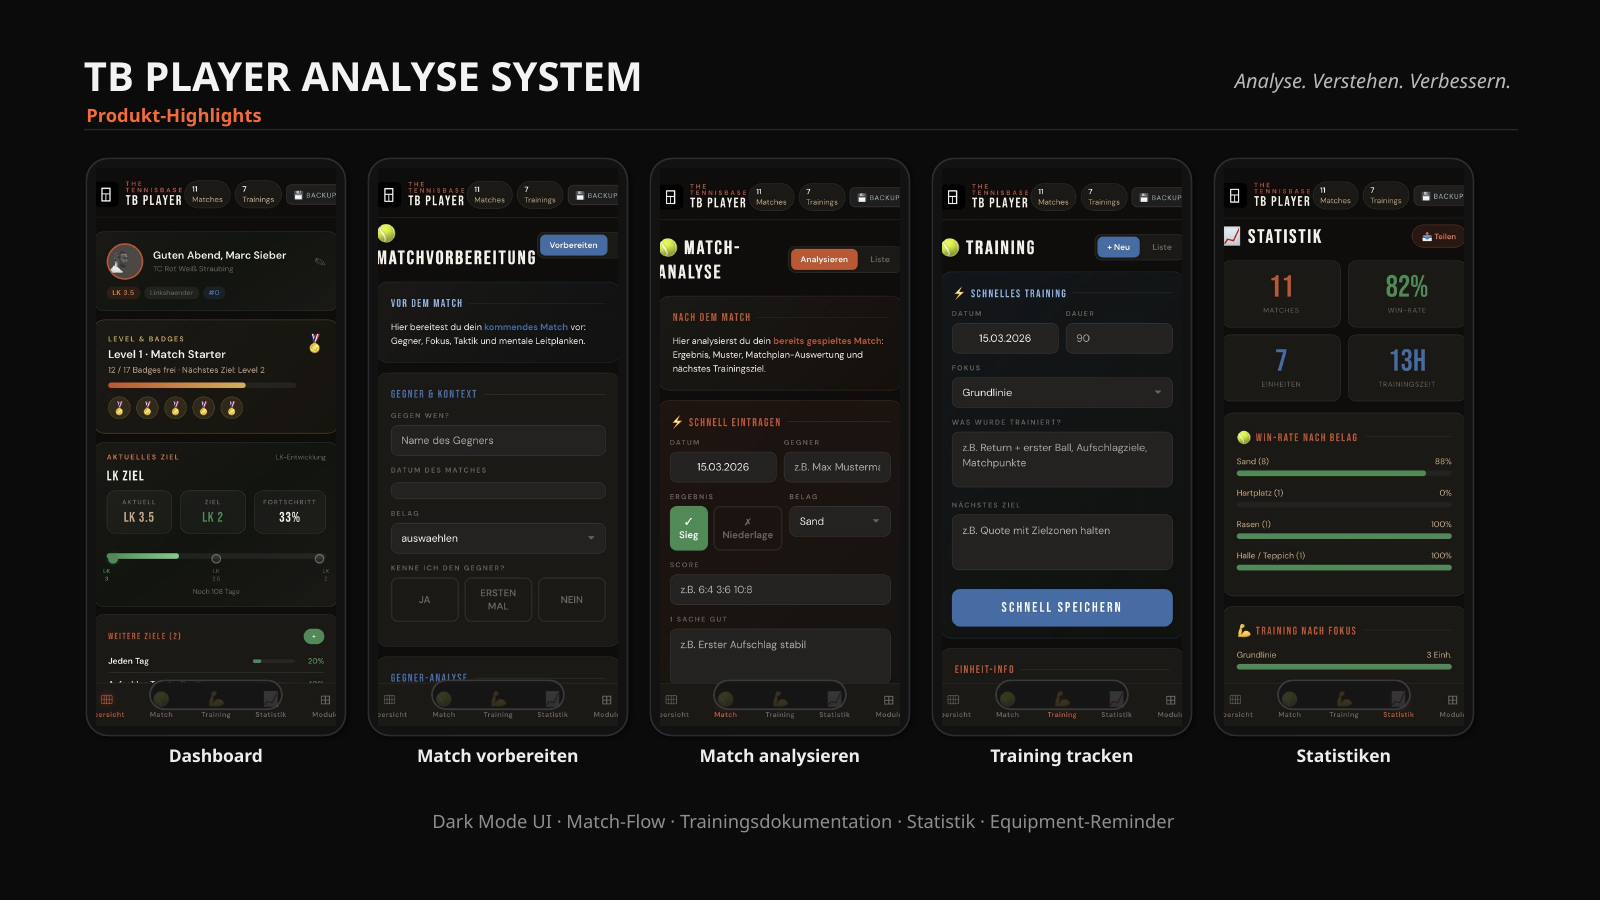Viewport: 1601px width, 900px height.
Task: Click TB Player logo icon on Training screen
Action: pos(953,197)
